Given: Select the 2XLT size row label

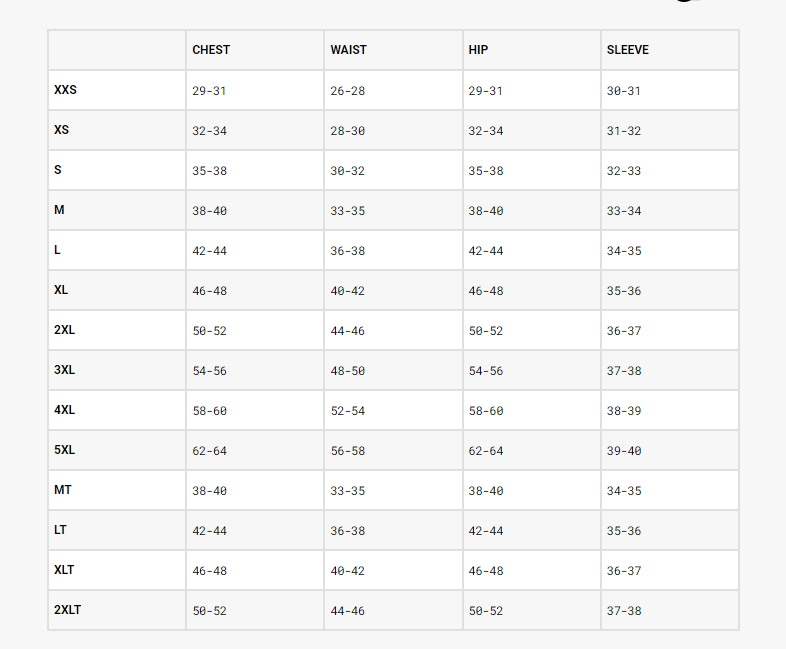Looking at the screenshot, I should tap(67, 610).
